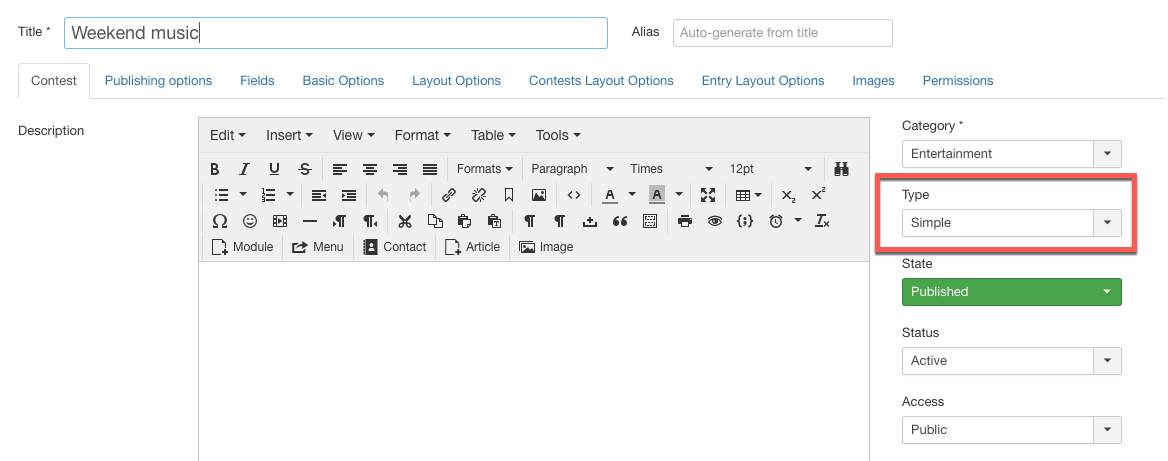Open source code view
This screenshot has height=461, width=1168.
coord(574,195)
